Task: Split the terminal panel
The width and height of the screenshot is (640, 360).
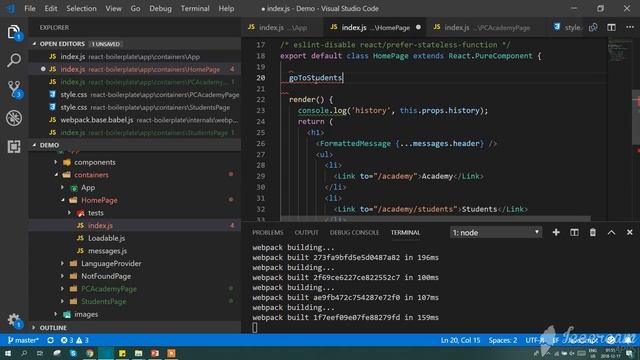Action: coord(574,232)
